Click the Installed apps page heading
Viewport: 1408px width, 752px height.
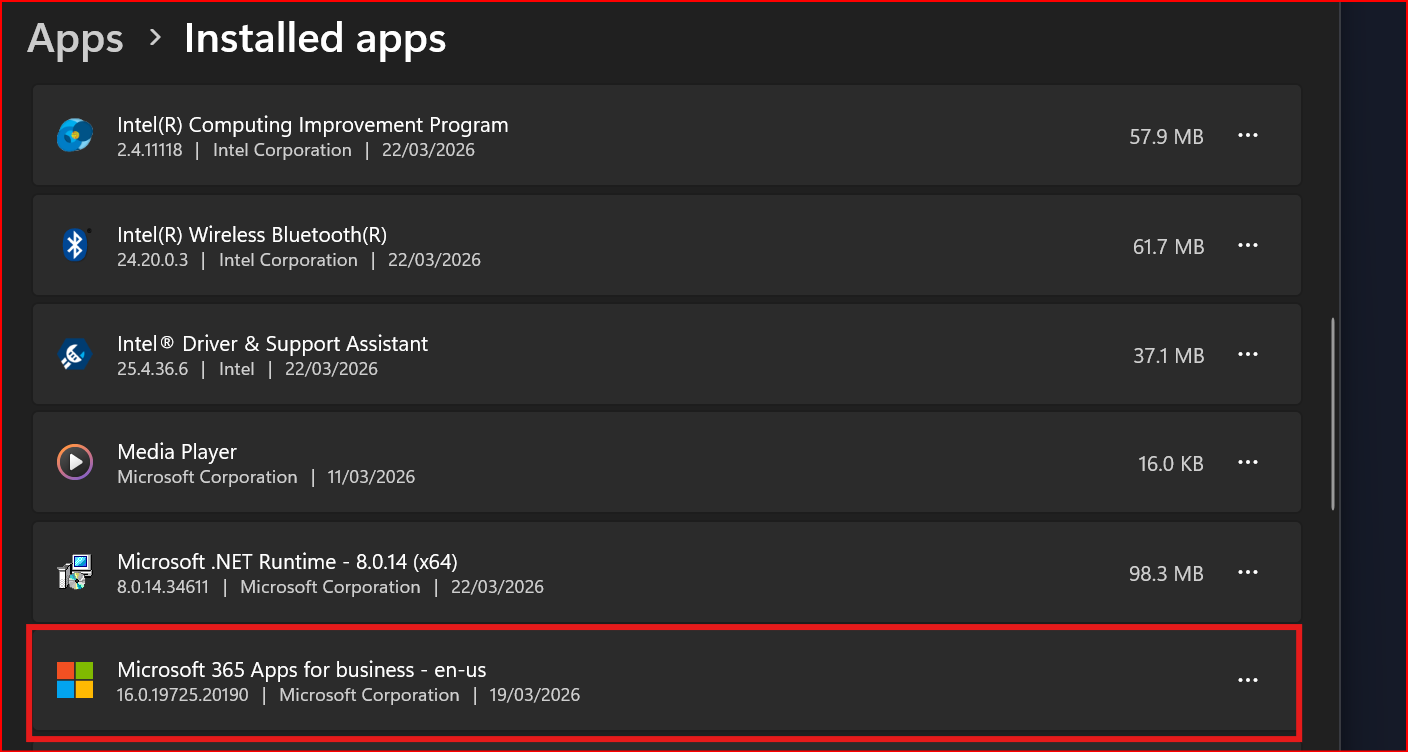[315, 39]
